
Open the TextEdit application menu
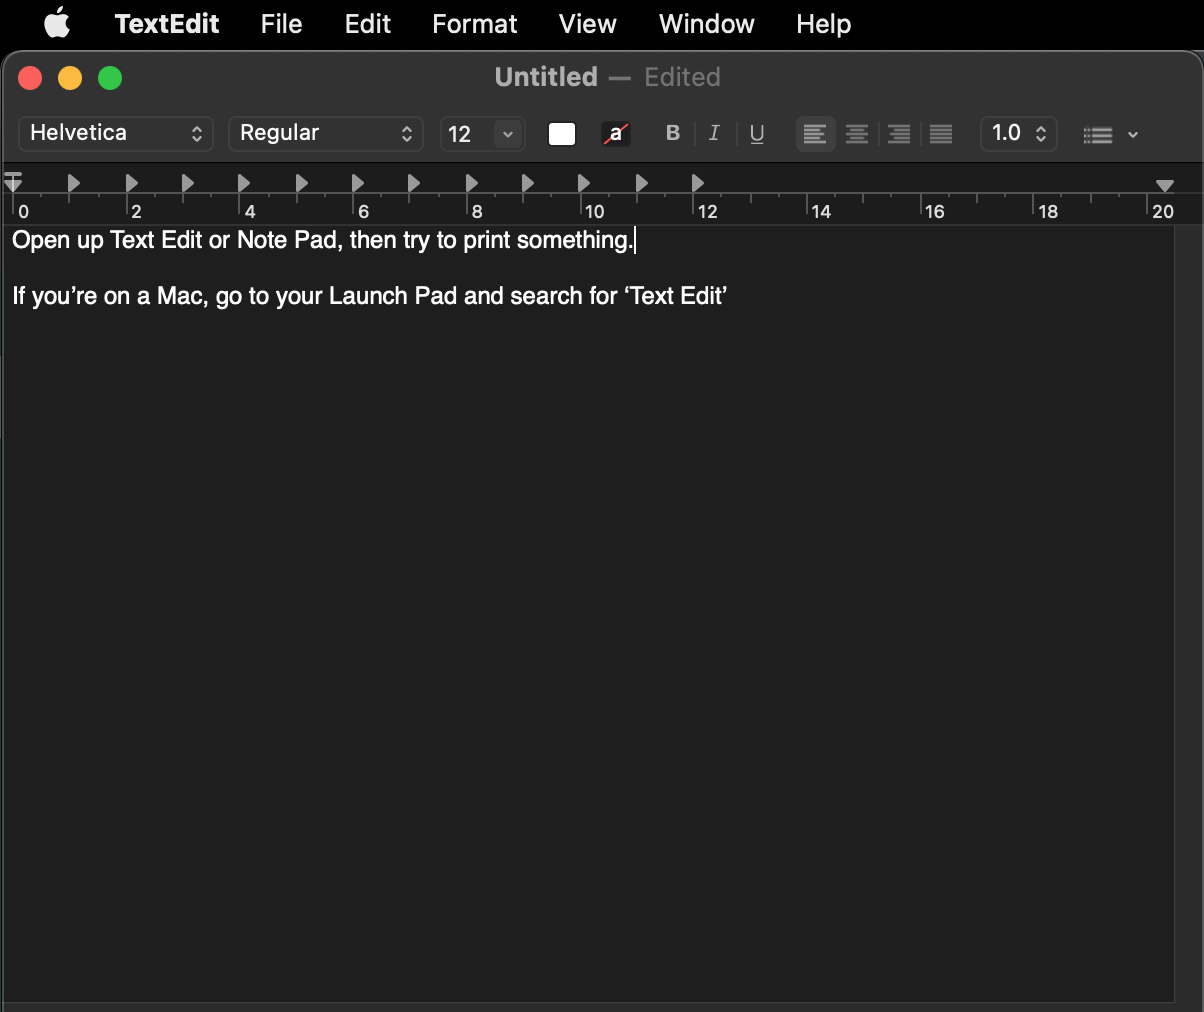[x=167, y=24]
